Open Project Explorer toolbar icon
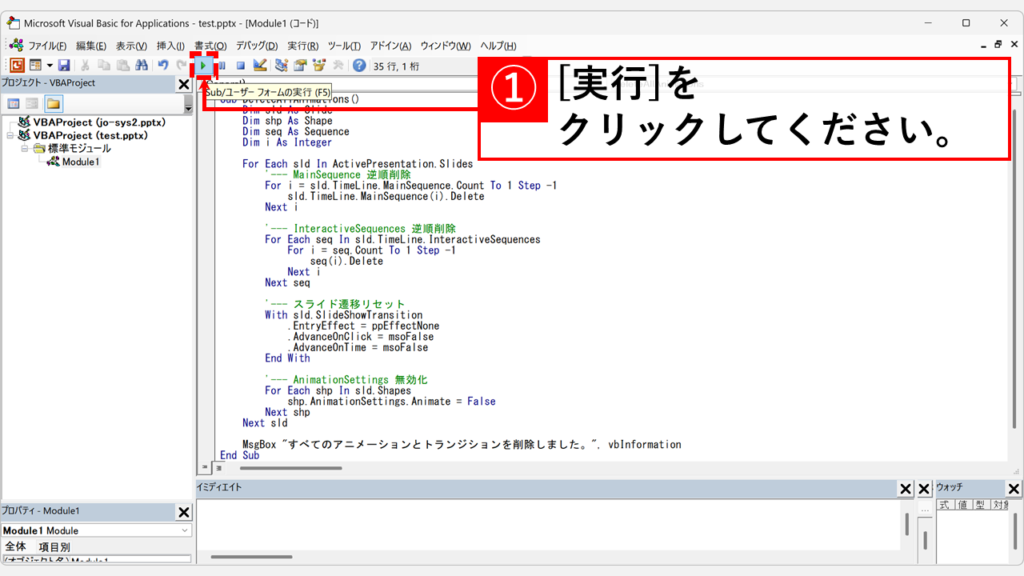1024x576 pixels. (281, 65)
